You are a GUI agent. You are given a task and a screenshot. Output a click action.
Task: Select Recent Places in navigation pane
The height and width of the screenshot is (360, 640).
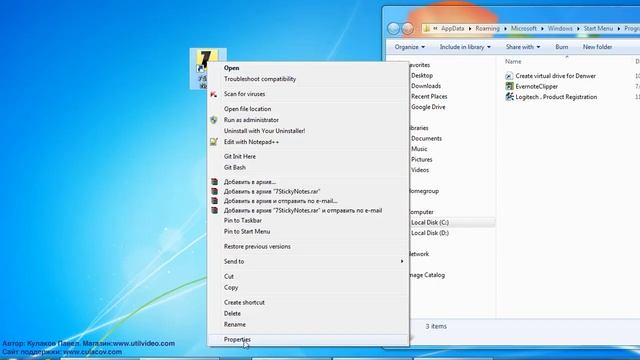pyautogui.click(x=429, y=97)
